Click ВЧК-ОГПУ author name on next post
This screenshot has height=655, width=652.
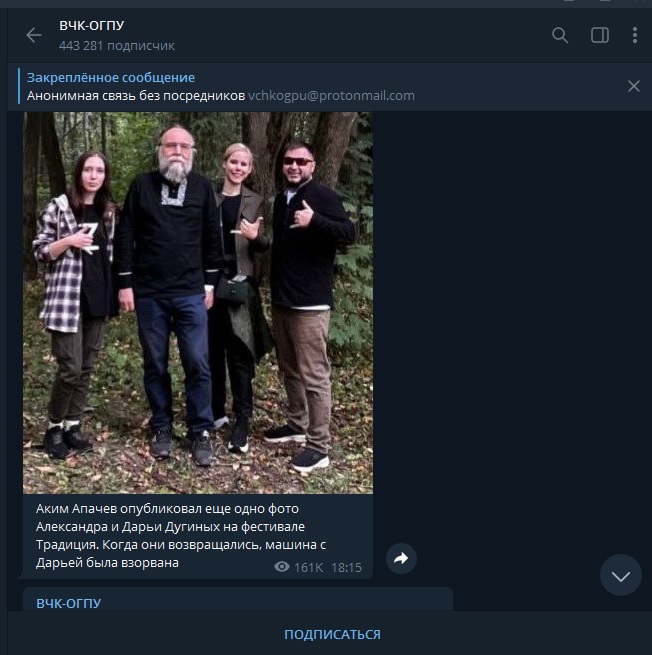(x=68, y=603)
